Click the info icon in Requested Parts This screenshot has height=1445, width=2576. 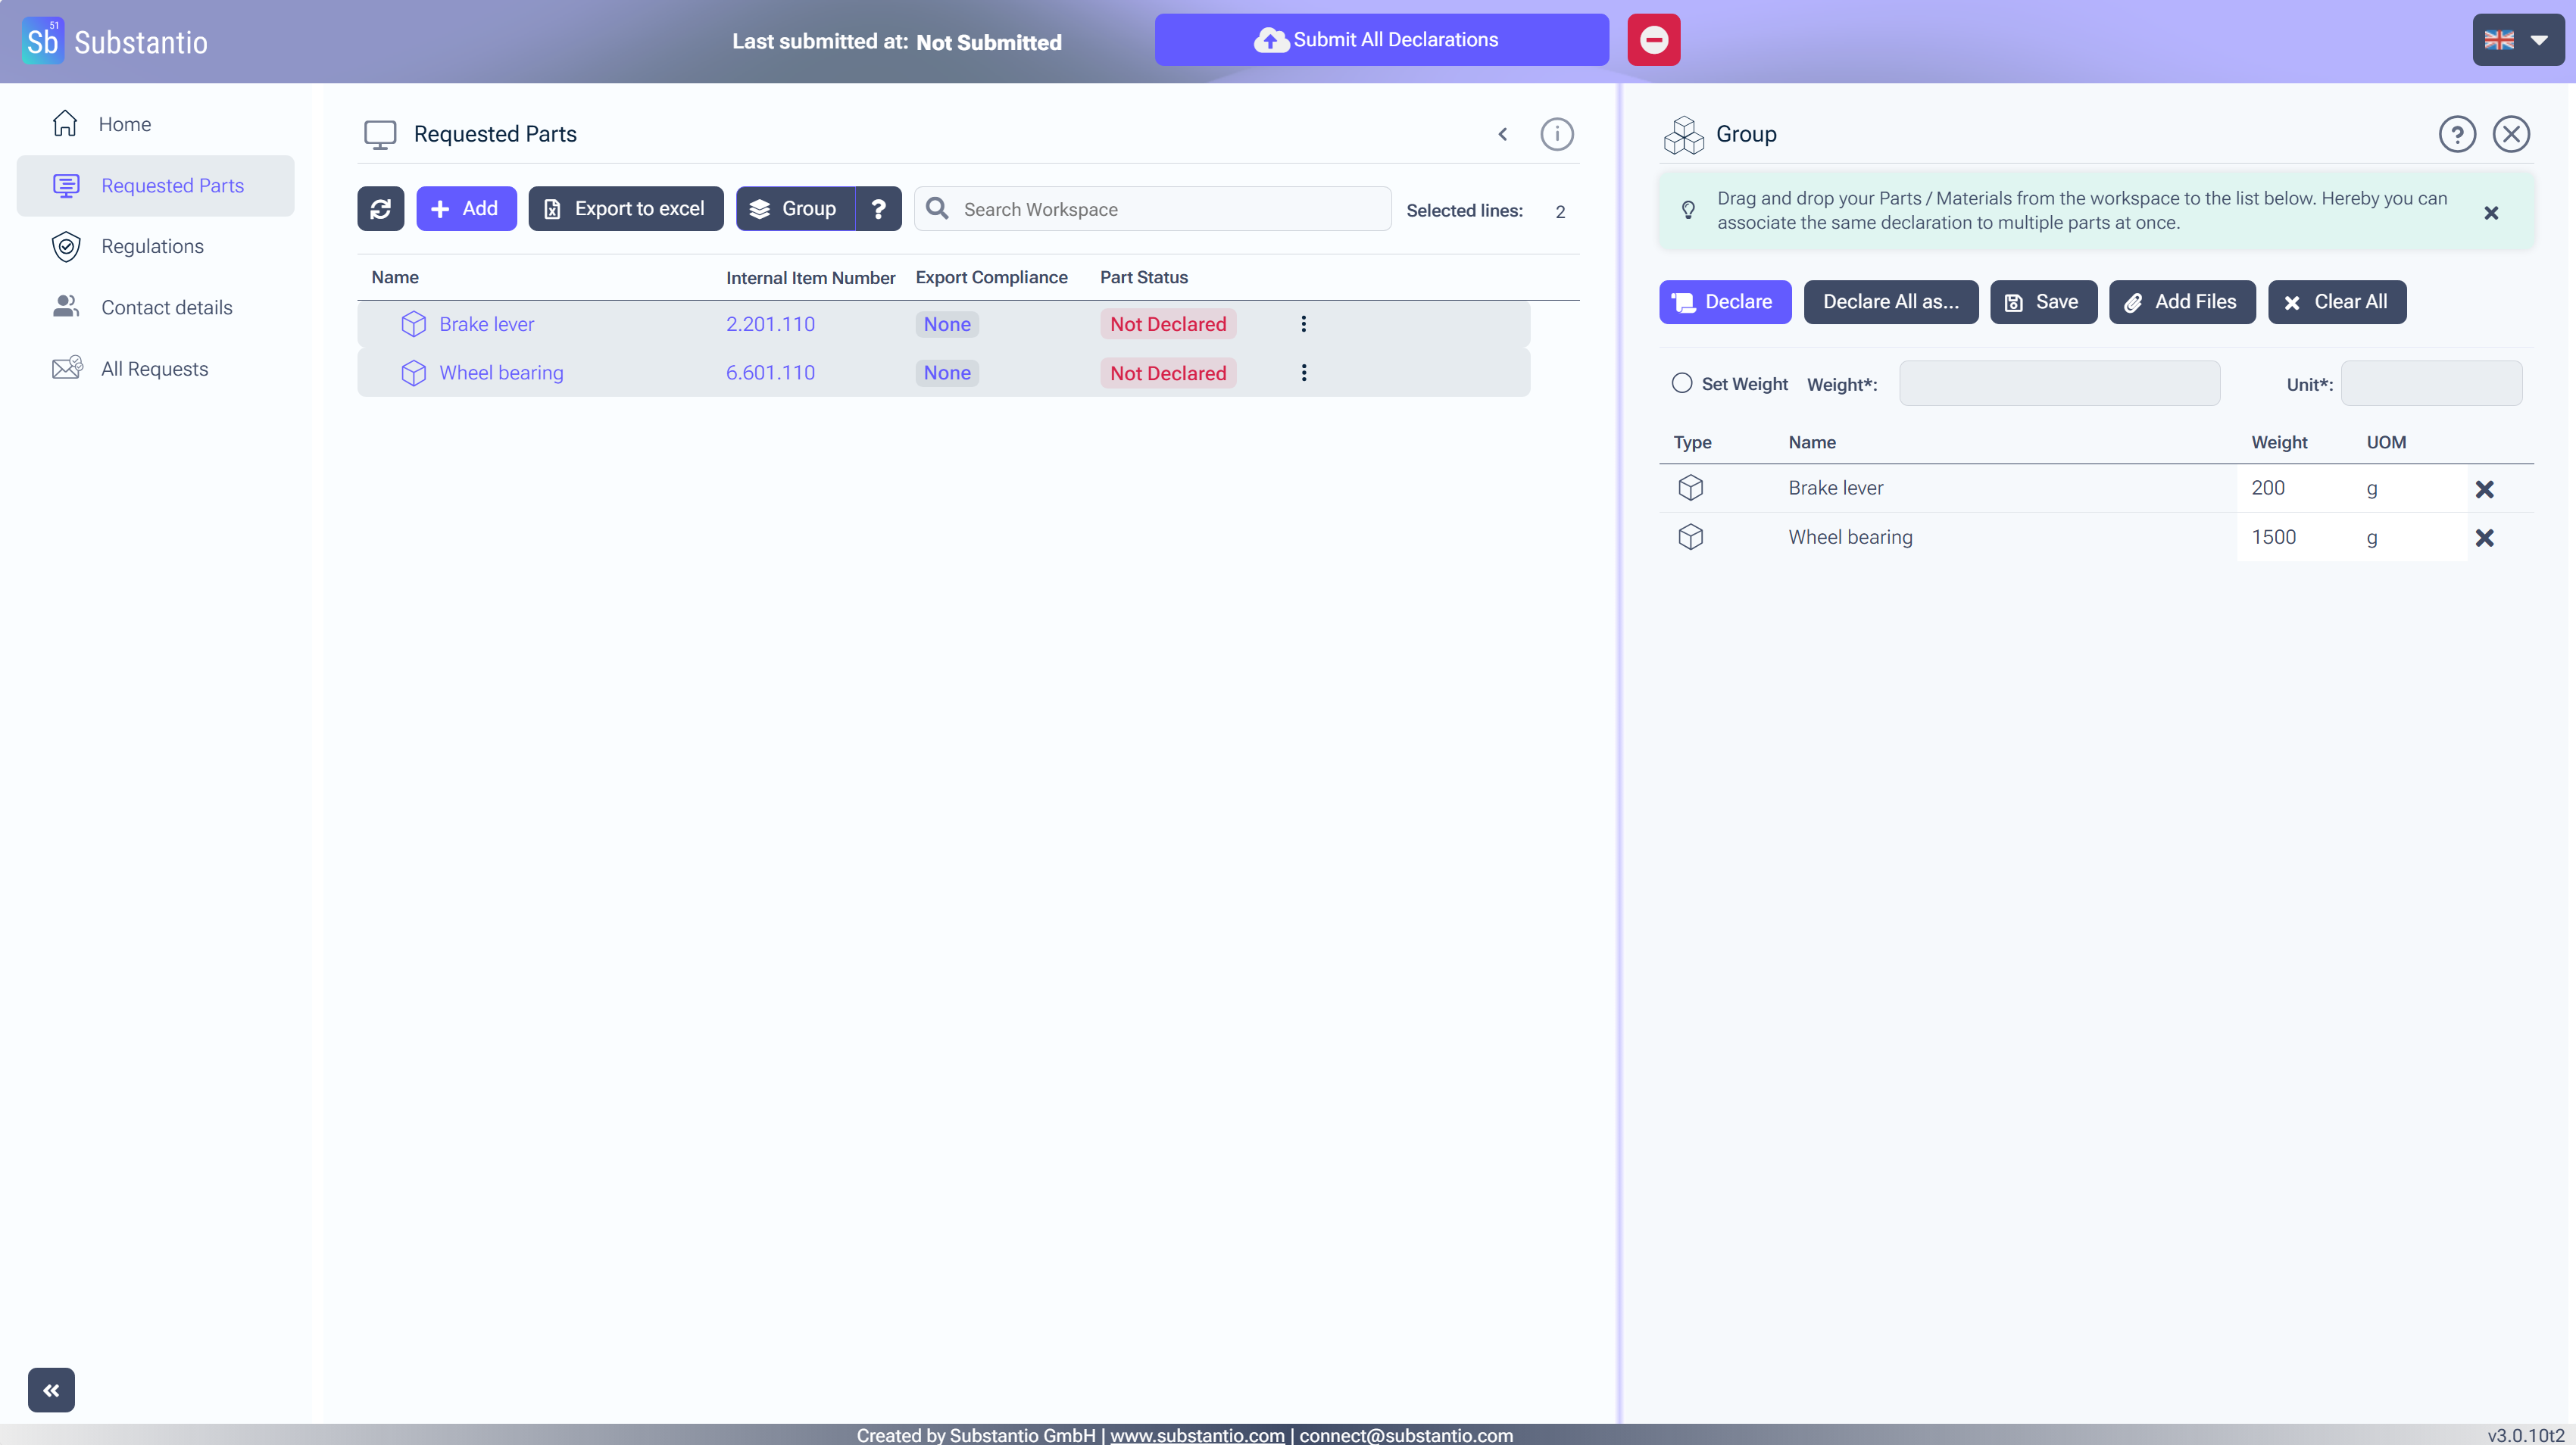[1556, 134]
